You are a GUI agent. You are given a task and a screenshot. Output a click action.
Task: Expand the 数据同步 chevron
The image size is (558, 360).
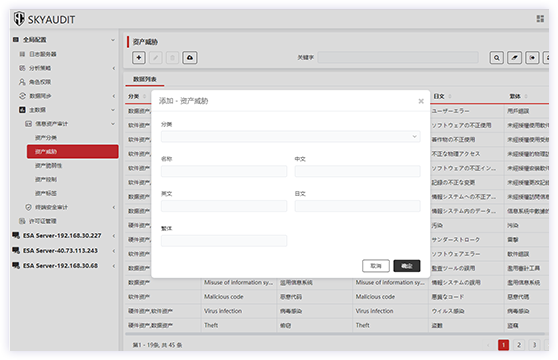pos(114,96)
